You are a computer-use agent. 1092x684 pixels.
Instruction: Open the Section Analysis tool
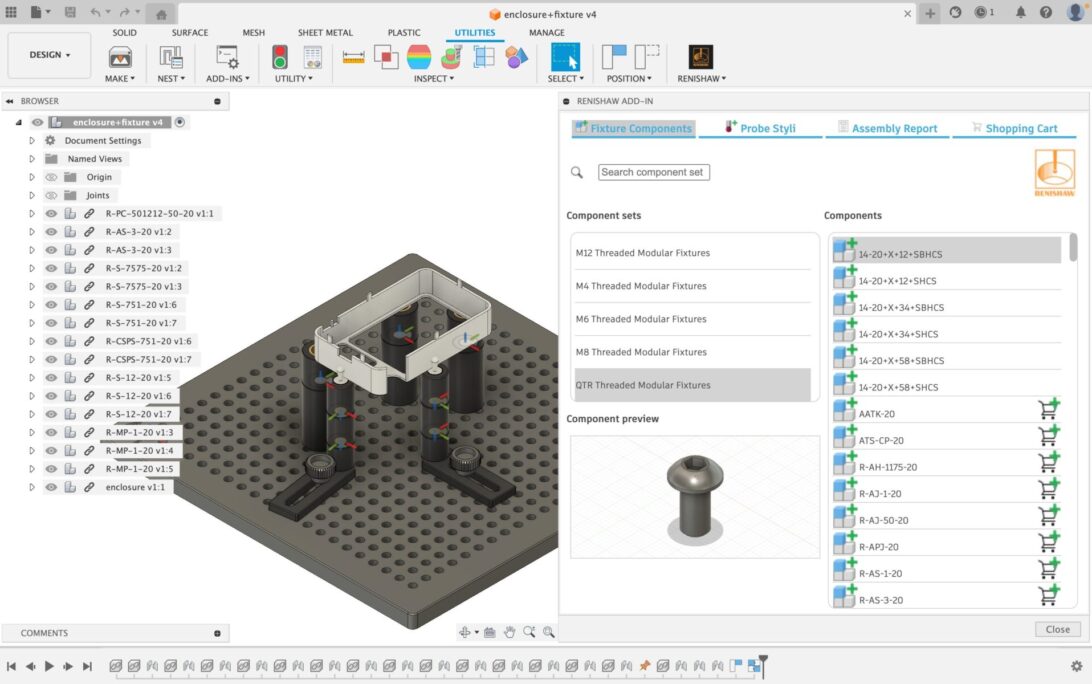(484, 58)
